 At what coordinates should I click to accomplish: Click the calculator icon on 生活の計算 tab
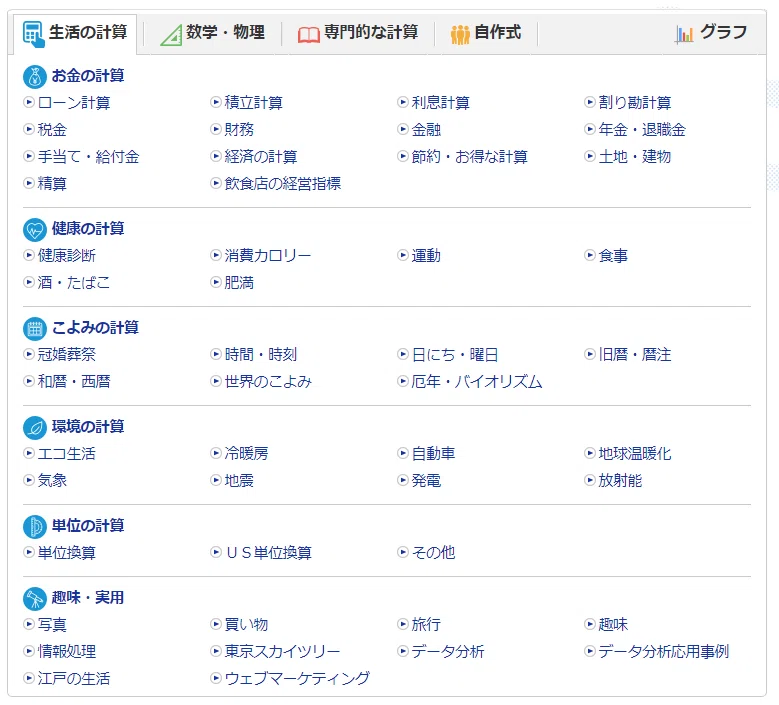34,34
